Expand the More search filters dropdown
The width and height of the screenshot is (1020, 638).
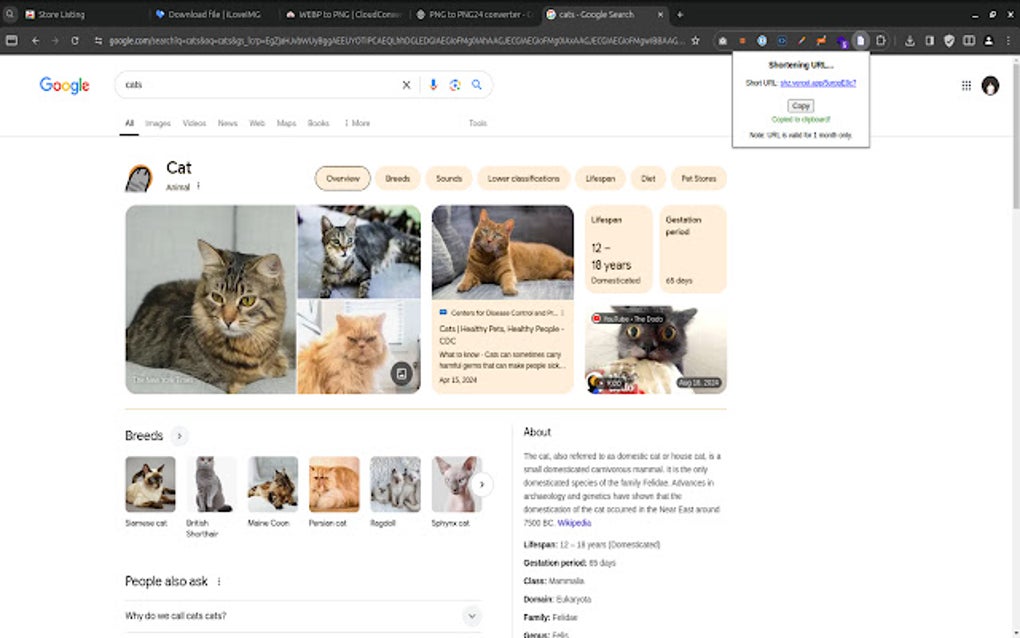click(357, 122)
